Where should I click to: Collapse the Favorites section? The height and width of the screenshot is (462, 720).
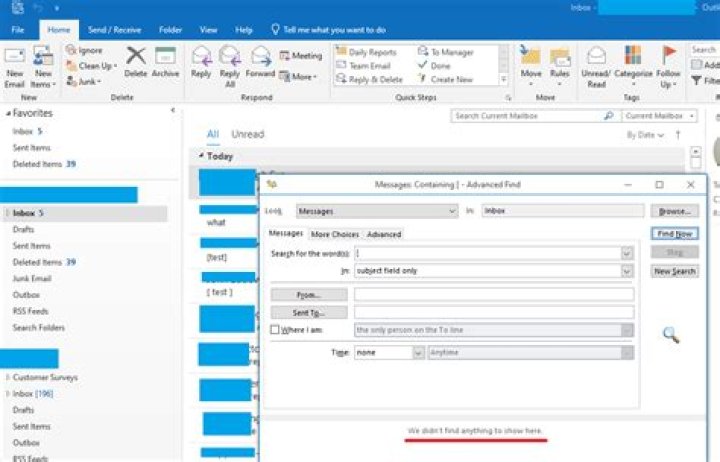[8, 113]
